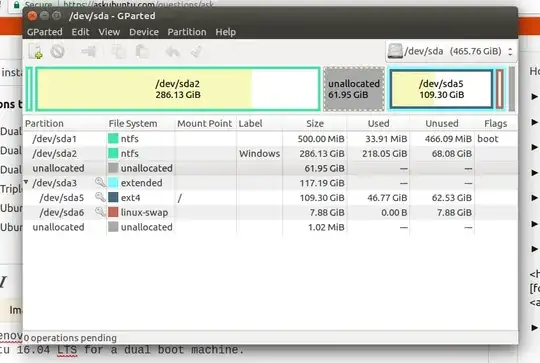
Task: Select unallocated 61.95 GiB block in disk map
Action: point(354,89)
